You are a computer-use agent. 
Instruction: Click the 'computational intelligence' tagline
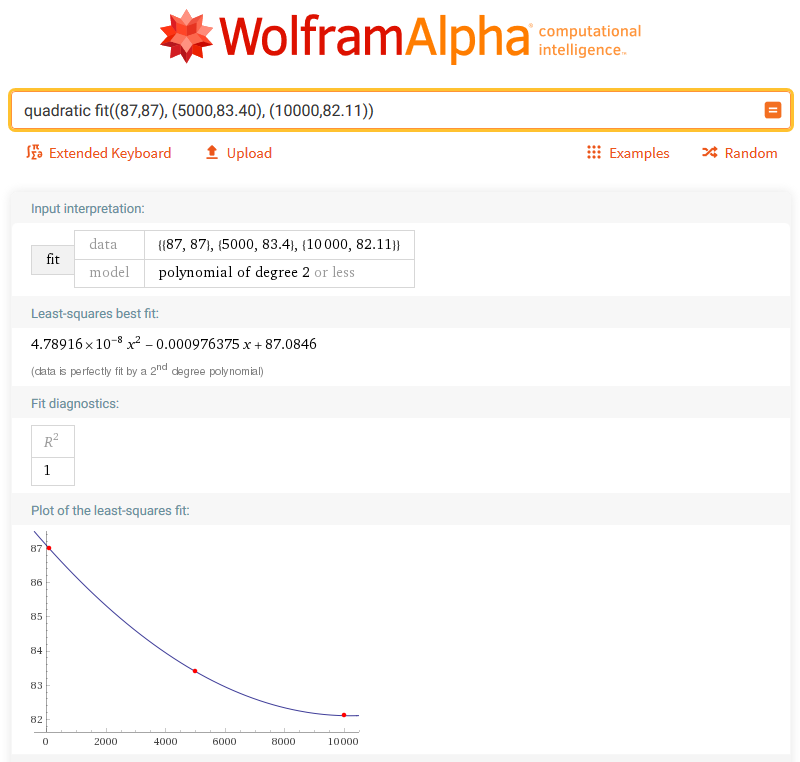click(589, 40)
